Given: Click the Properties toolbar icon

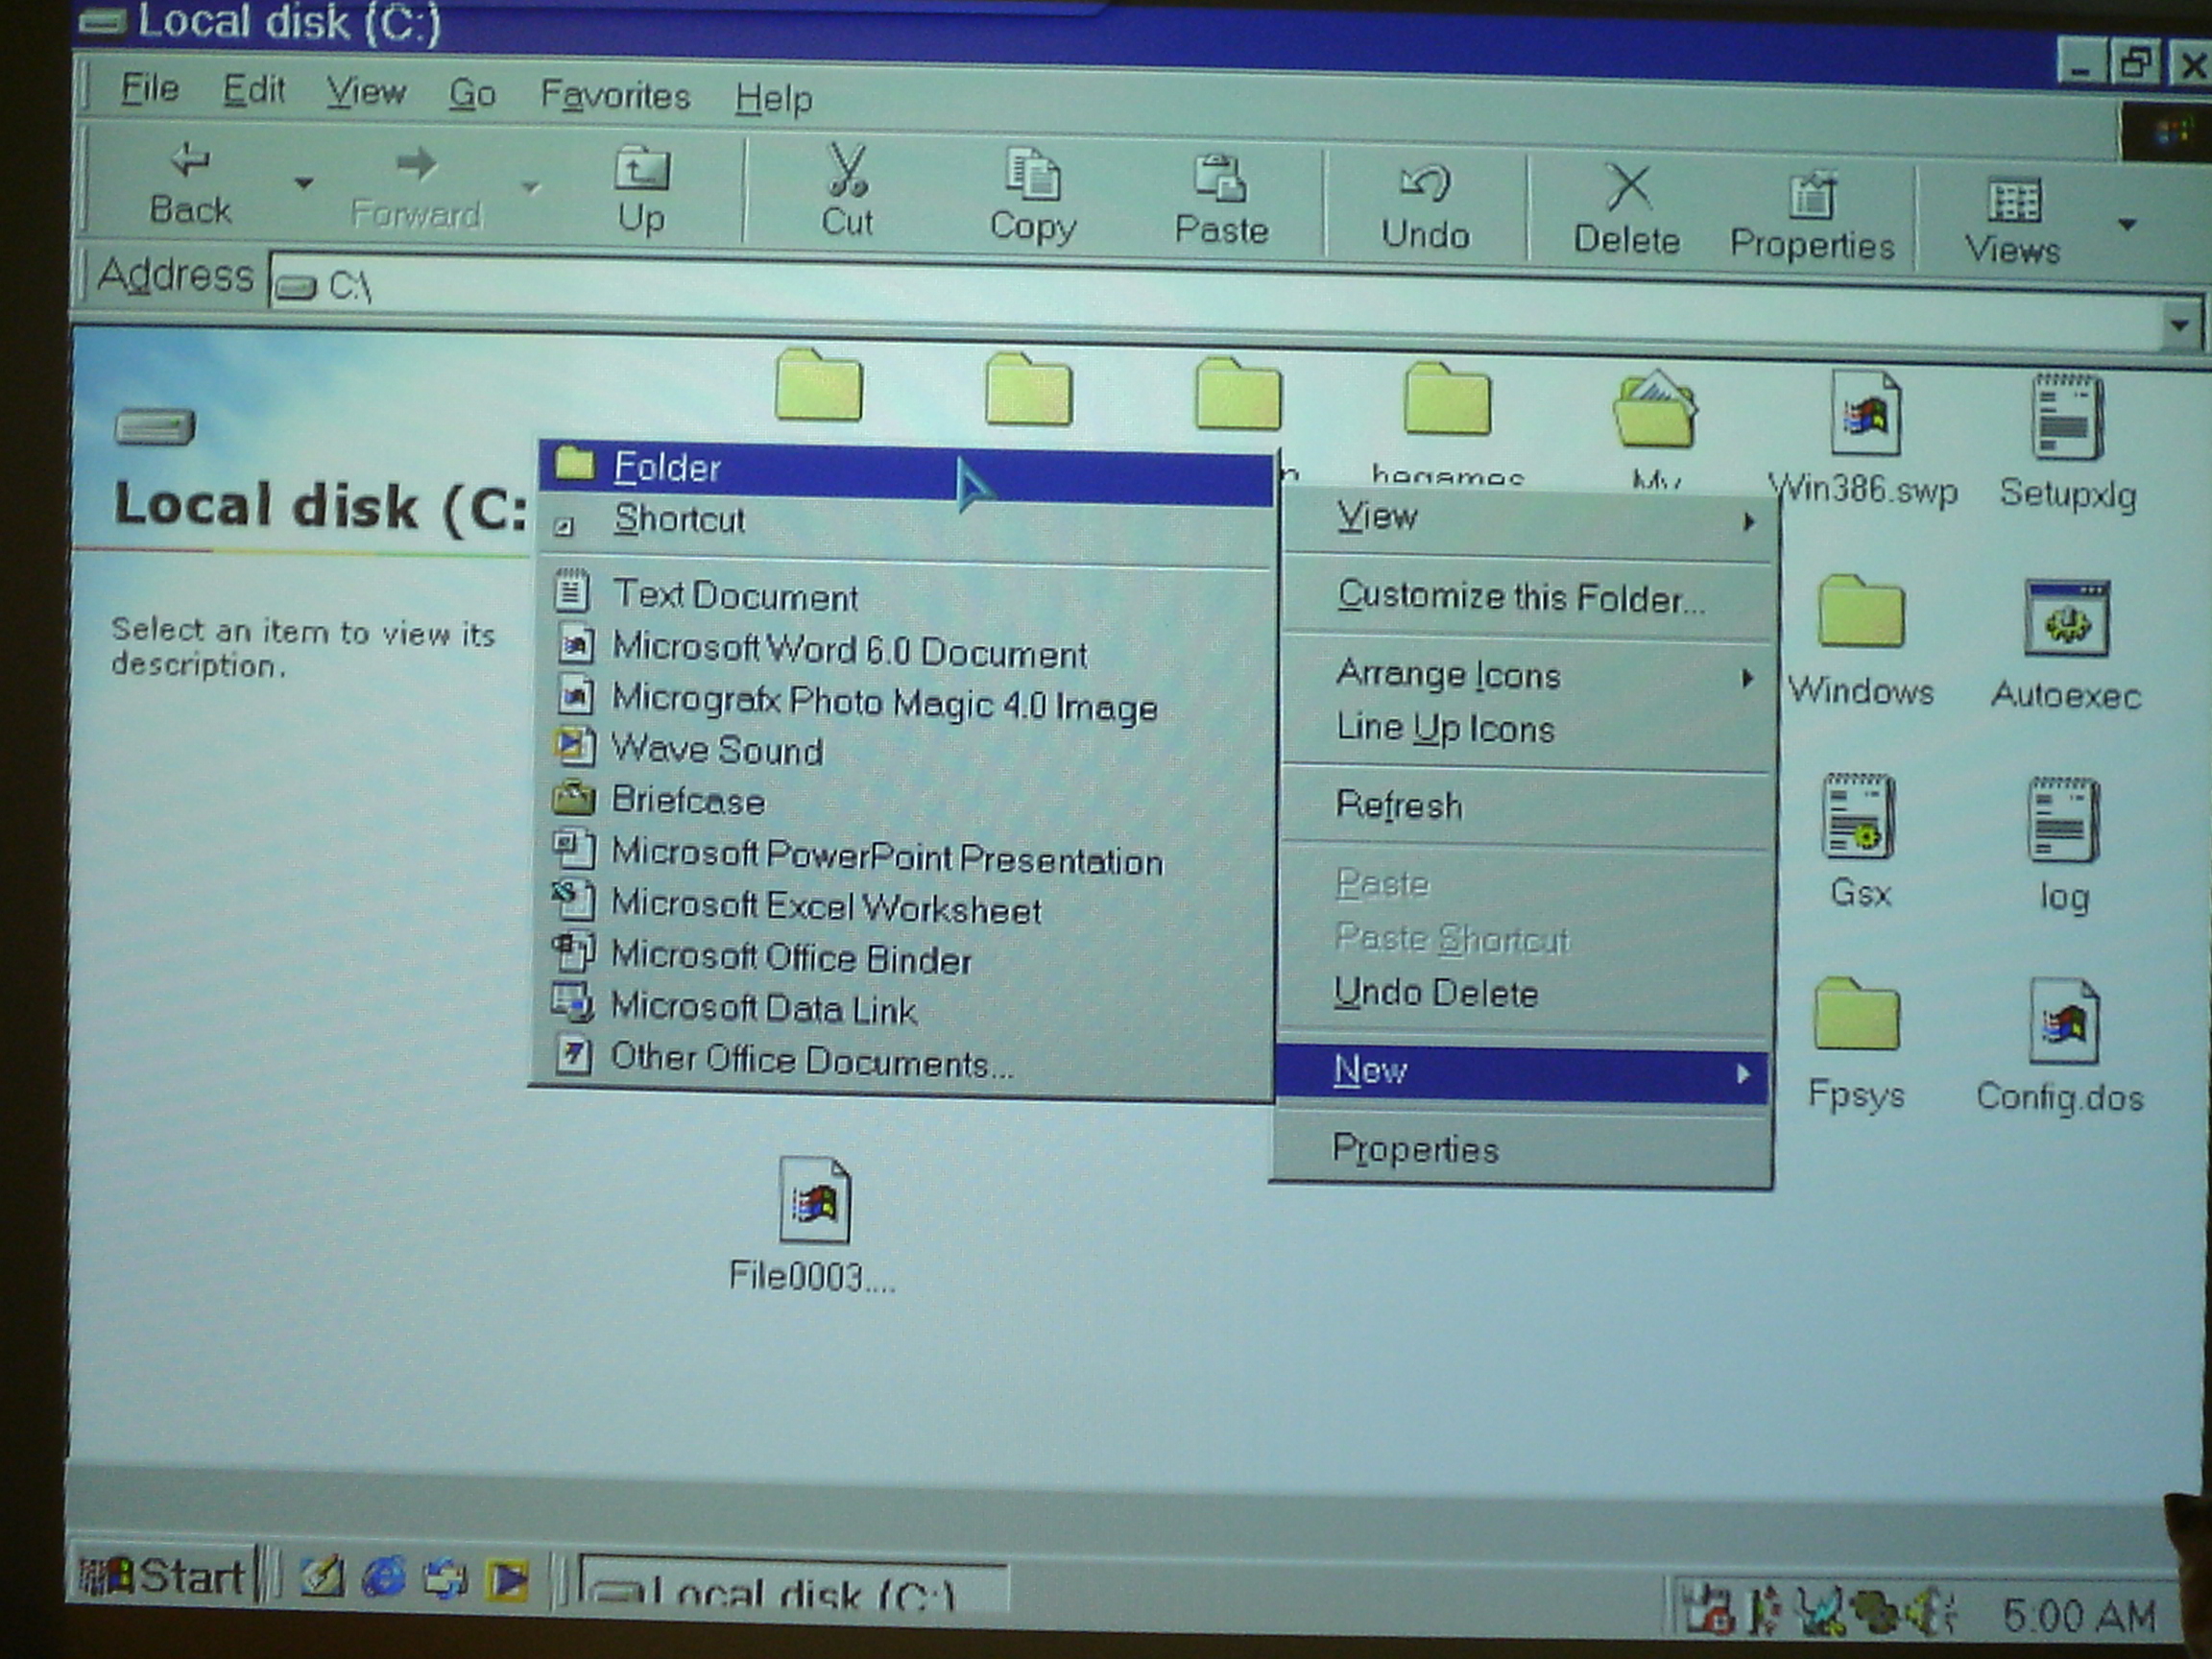Looking at the screenshot, I should pos(1812,194).
